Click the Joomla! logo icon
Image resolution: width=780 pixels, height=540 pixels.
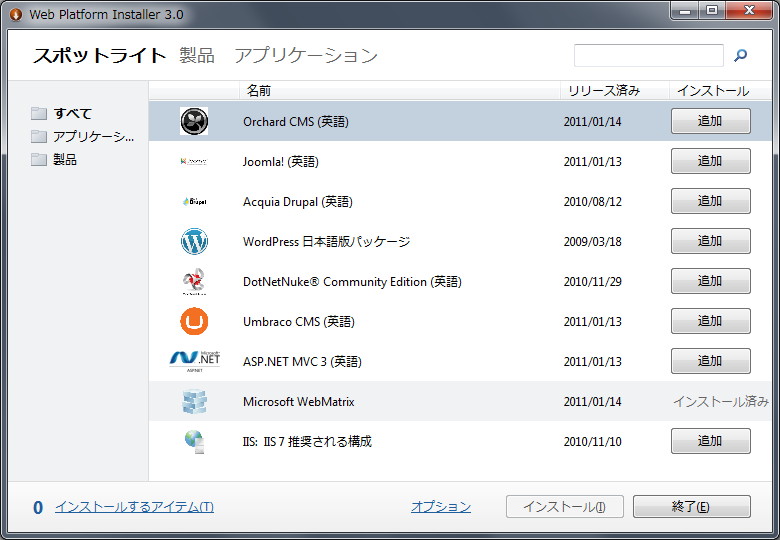point(194,161)
